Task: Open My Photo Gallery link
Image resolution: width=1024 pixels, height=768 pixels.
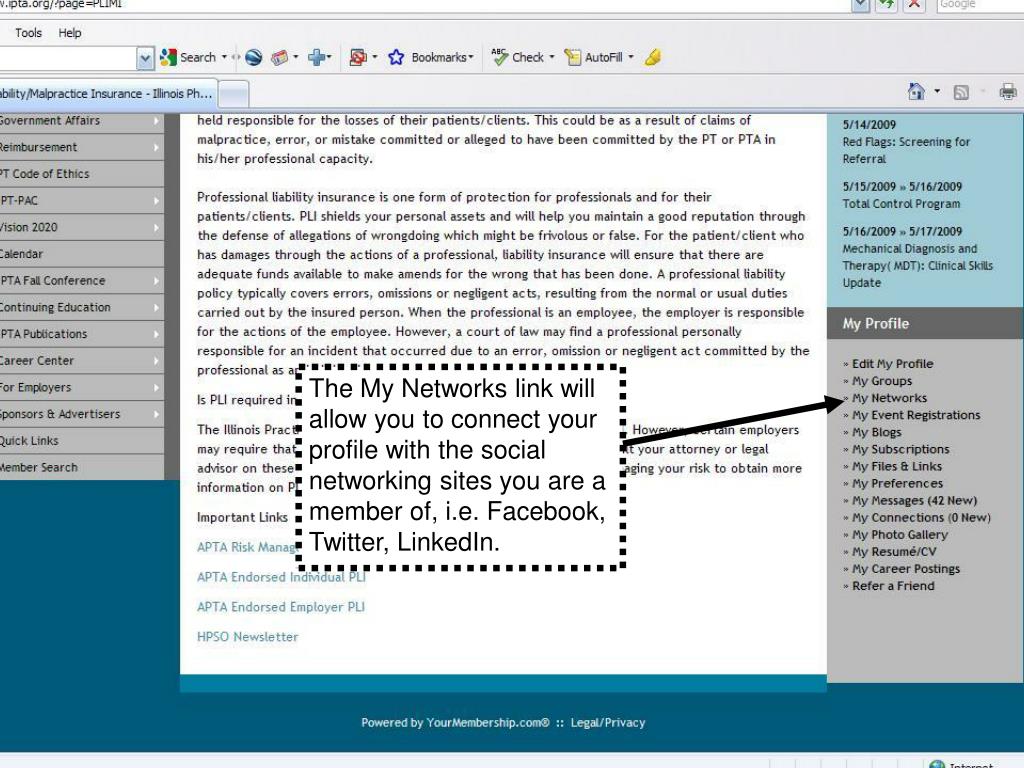Action: tap(899, 534)
